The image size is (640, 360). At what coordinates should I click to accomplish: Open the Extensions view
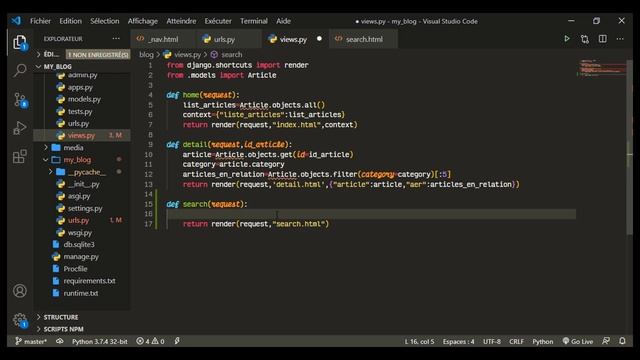[20, 156]
